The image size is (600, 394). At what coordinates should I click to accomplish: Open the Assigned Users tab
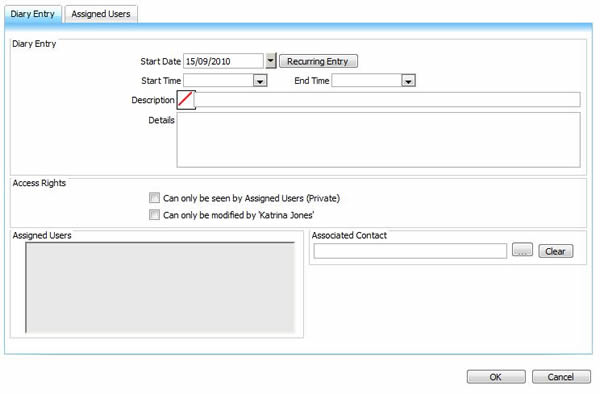click(101, 14)
